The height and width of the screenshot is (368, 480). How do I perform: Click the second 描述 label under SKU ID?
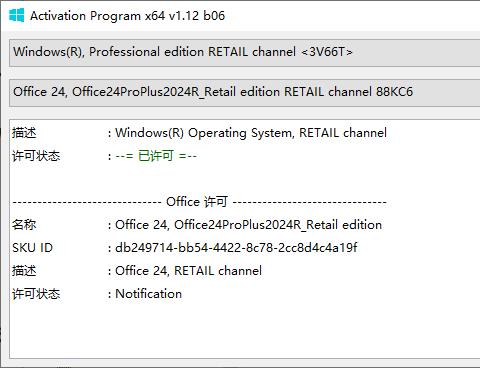point(24,271)
